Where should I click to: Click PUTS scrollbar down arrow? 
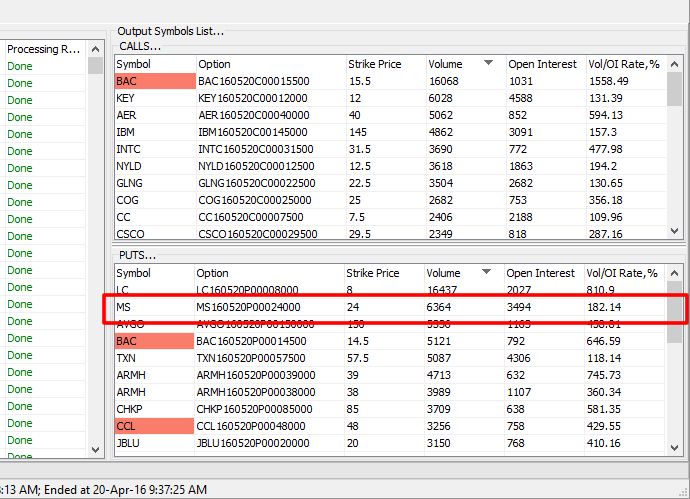click(x=674, y=448)
